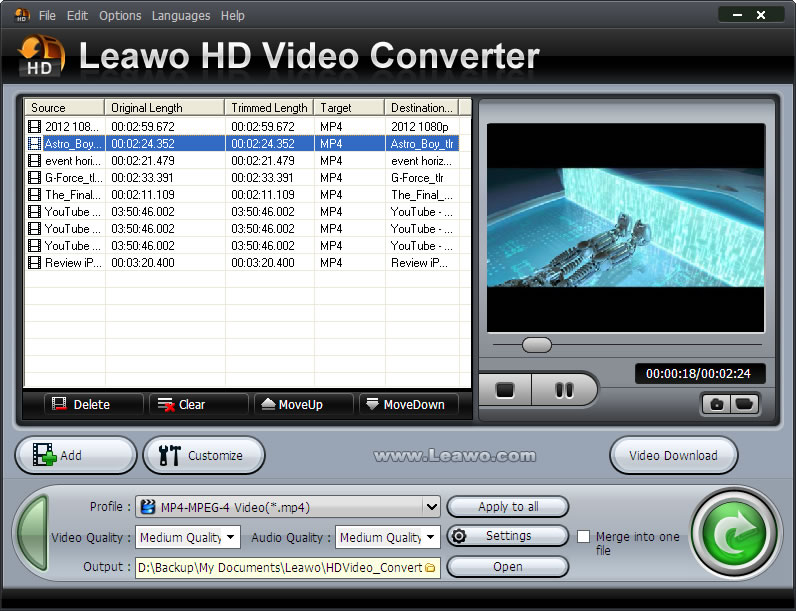Click the video preview seek slider handle
The width and height of the screenshot is (796, 611).
(537, 345)
